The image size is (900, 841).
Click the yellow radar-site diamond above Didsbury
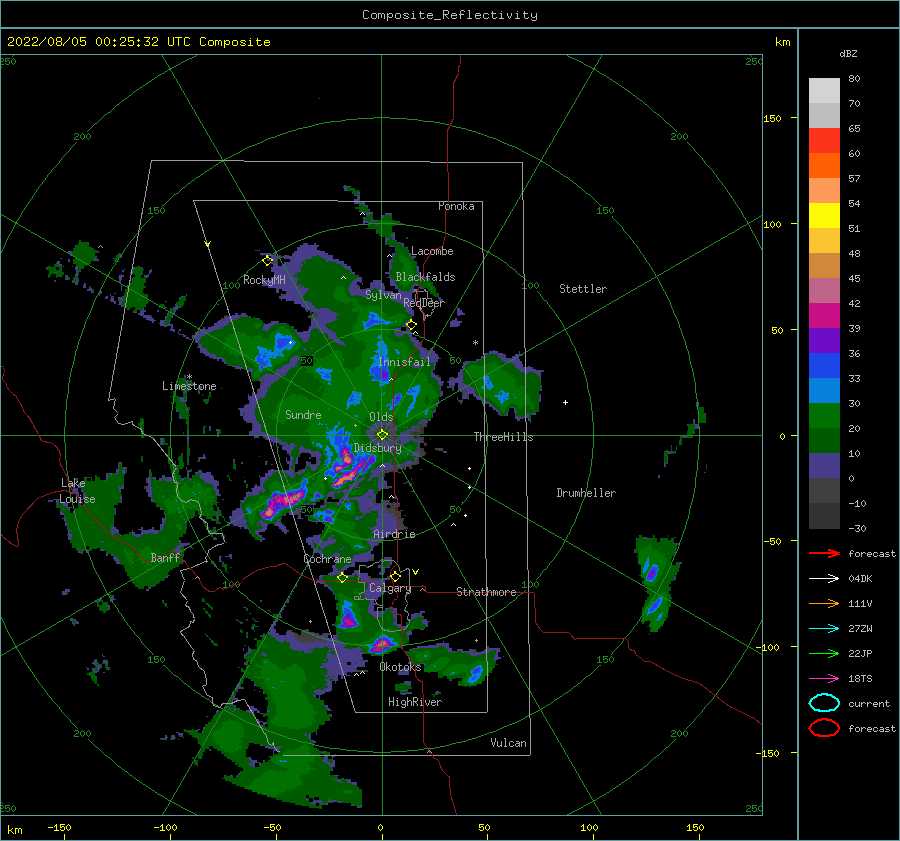tap(382, 435)
